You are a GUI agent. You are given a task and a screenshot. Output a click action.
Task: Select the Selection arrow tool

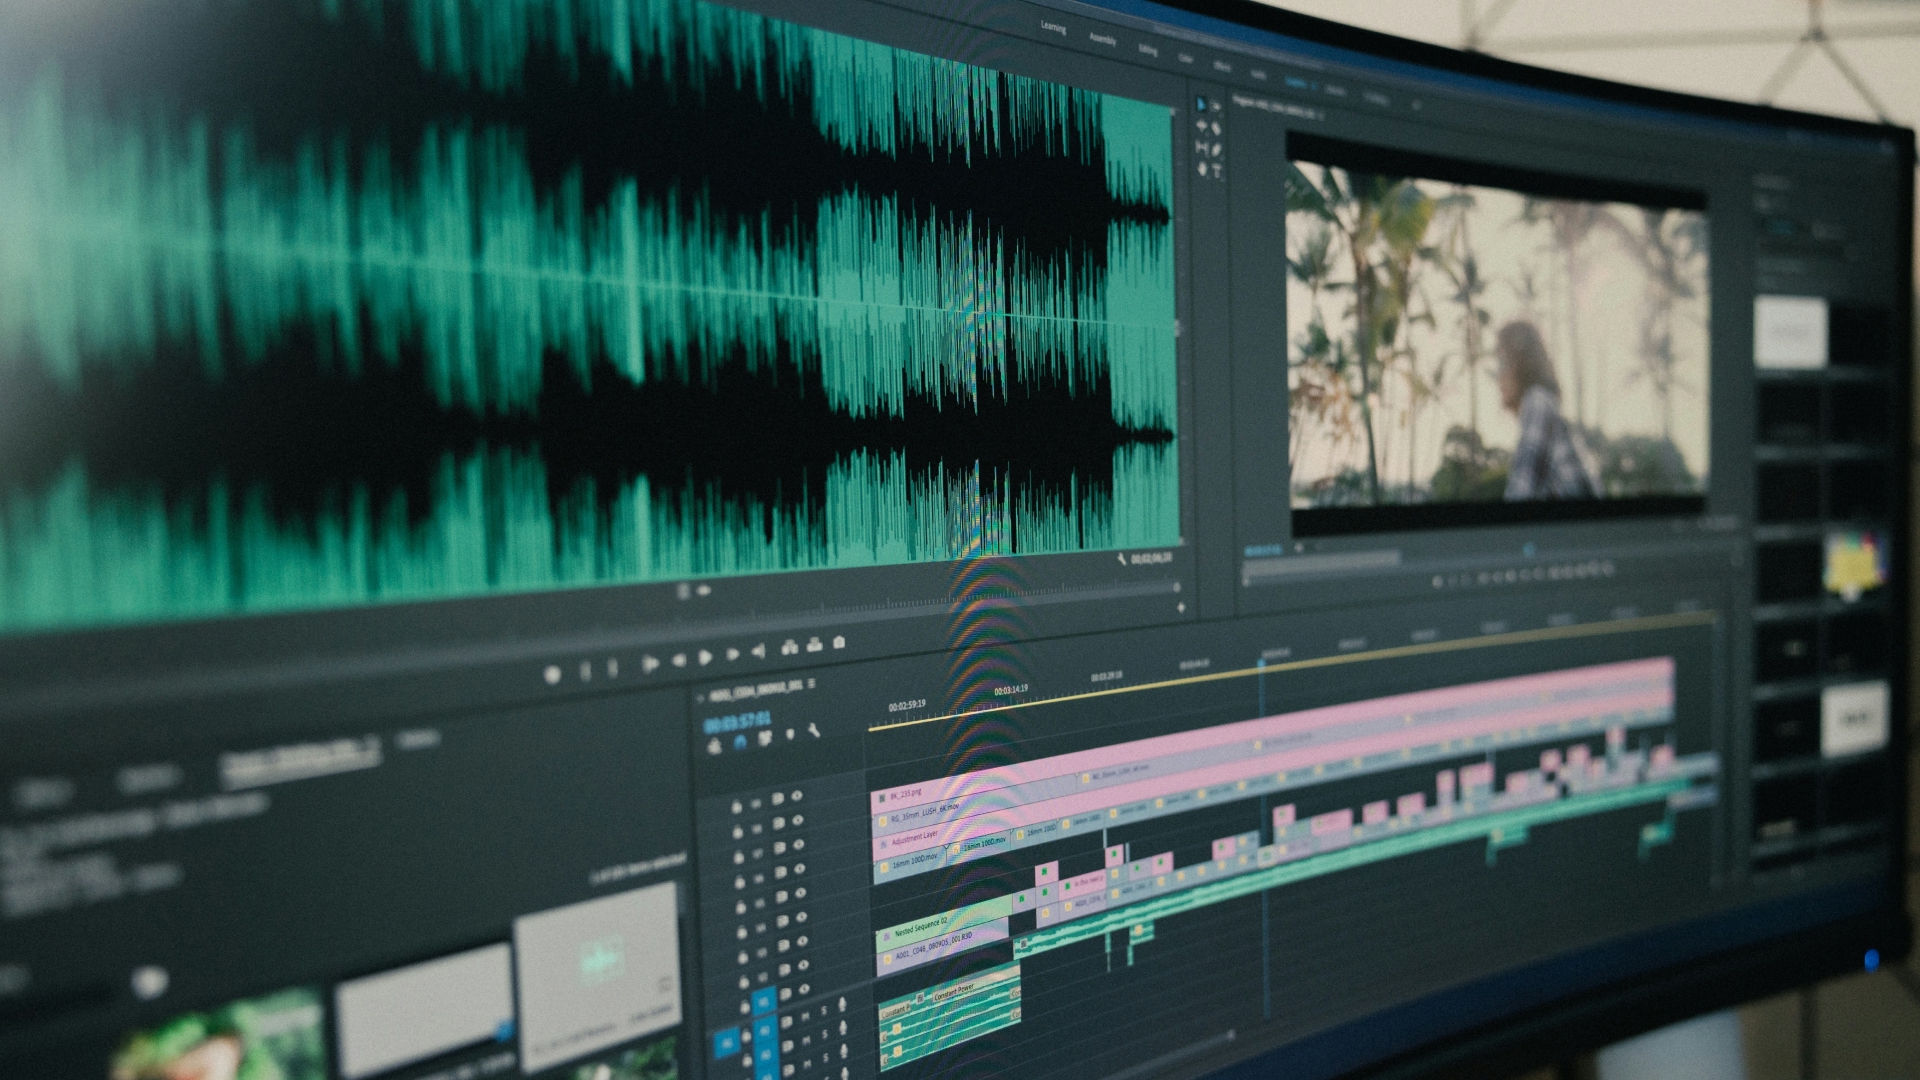1201,104
